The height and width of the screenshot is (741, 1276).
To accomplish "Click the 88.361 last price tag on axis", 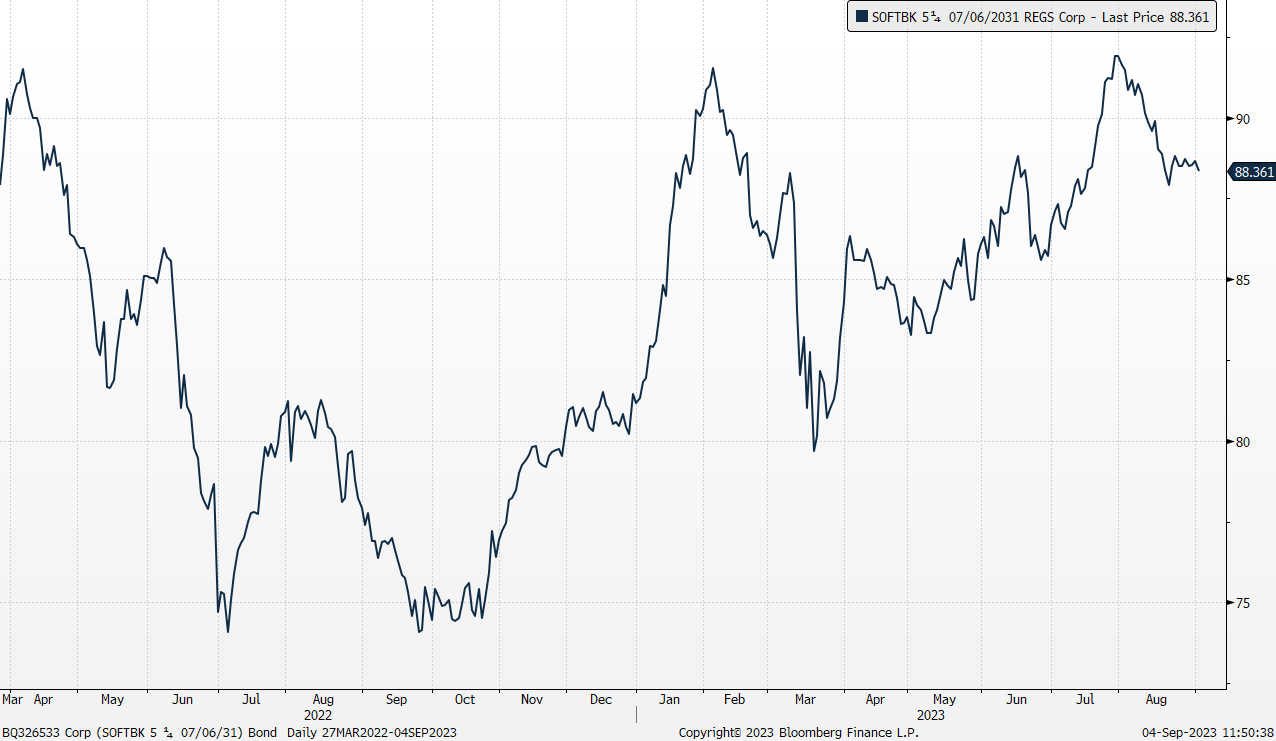I will click(1253, 172).
